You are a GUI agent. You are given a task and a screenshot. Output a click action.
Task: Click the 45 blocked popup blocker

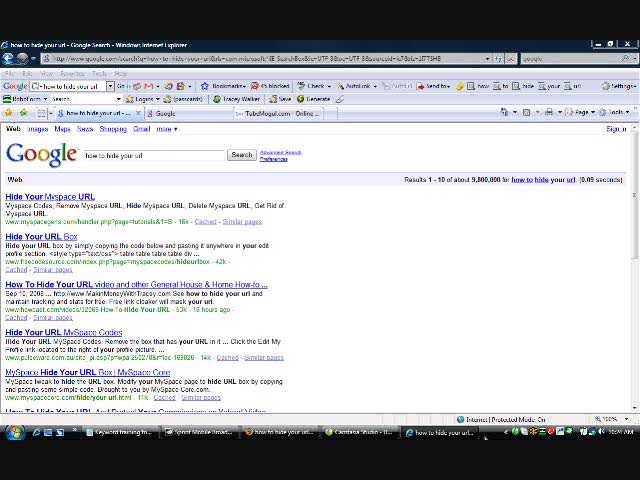point(270,86)
